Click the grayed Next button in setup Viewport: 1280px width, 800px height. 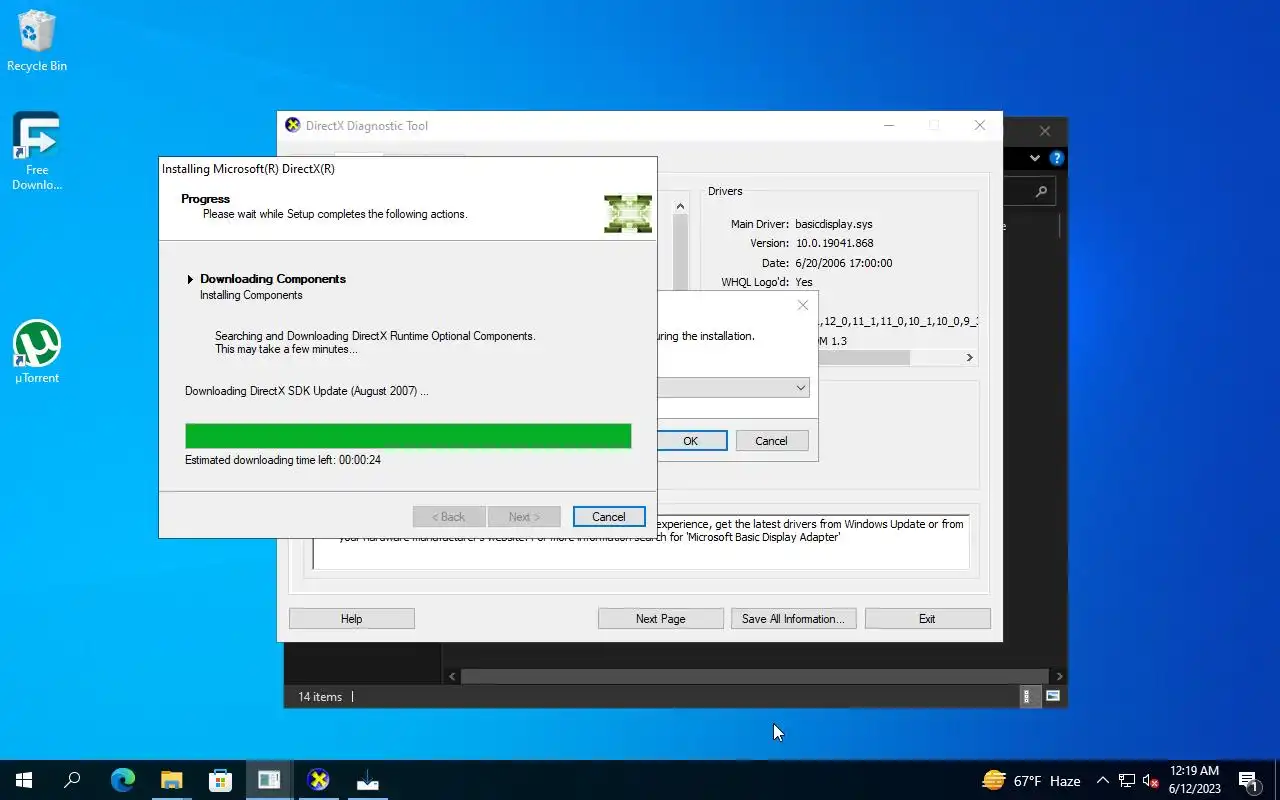524,517
